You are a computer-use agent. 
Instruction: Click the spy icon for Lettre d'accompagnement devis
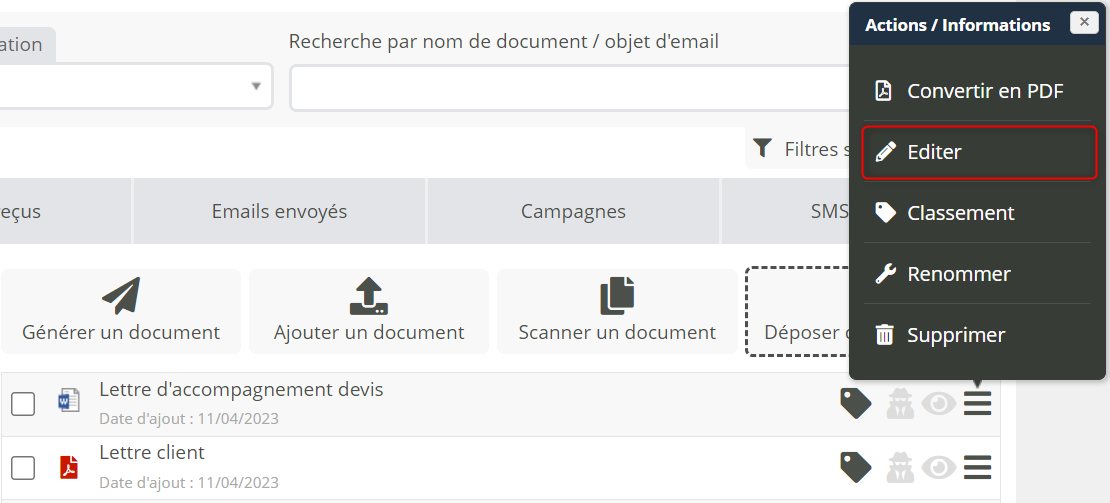pyautogui.click(x=900, y=403)
